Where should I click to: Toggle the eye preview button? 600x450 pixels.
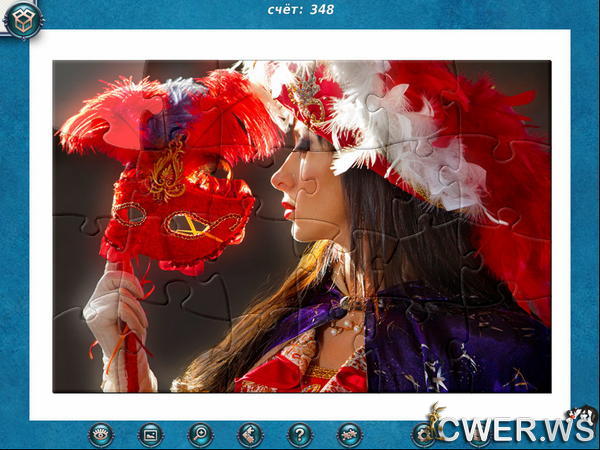point(101,434)
